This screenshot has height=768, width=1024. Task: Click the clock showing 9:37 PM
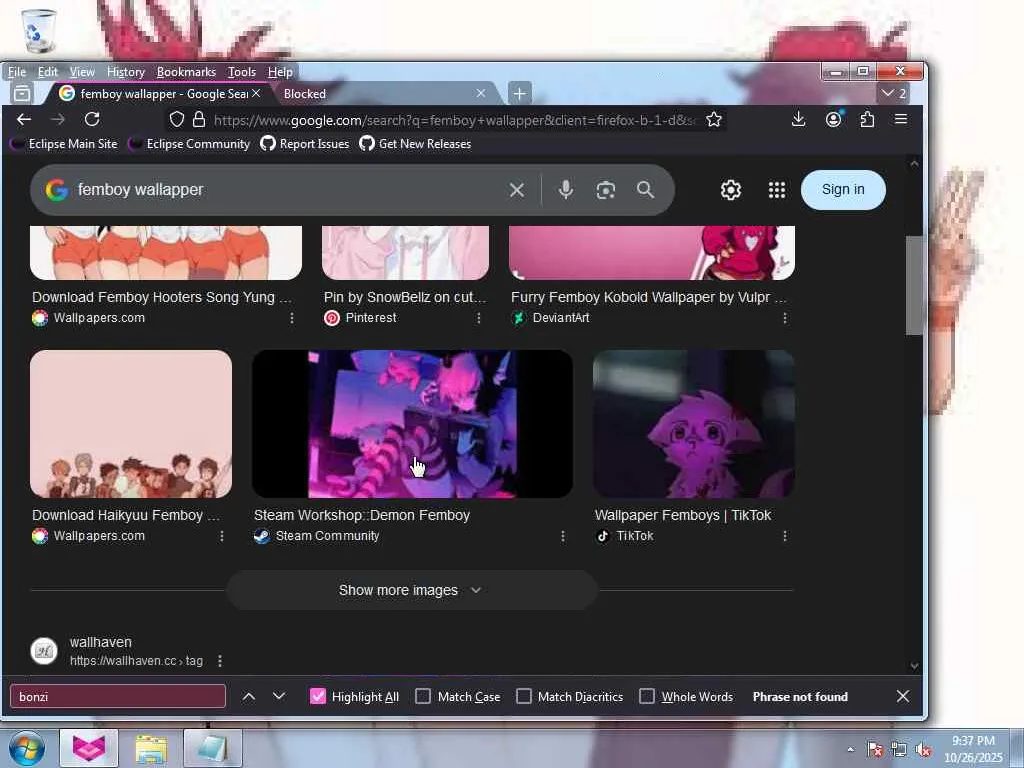click(973, 741)
